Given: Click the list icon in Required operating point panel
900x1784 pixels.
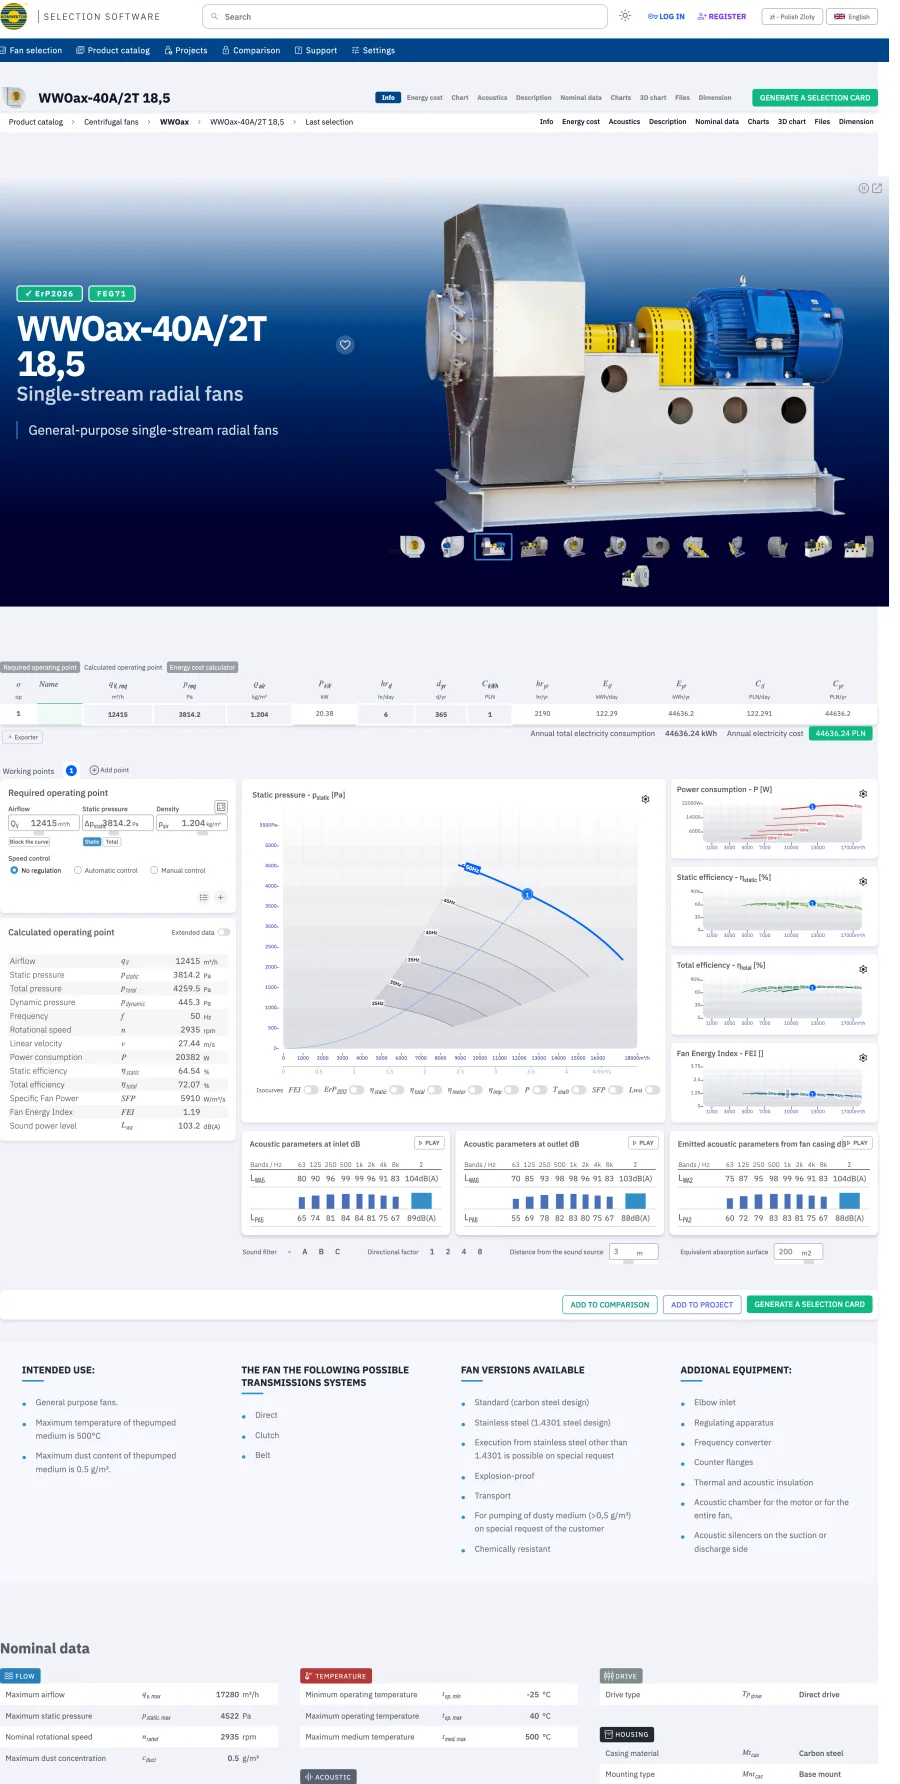Looking at the screenshot, I should [x=203, y=897].
